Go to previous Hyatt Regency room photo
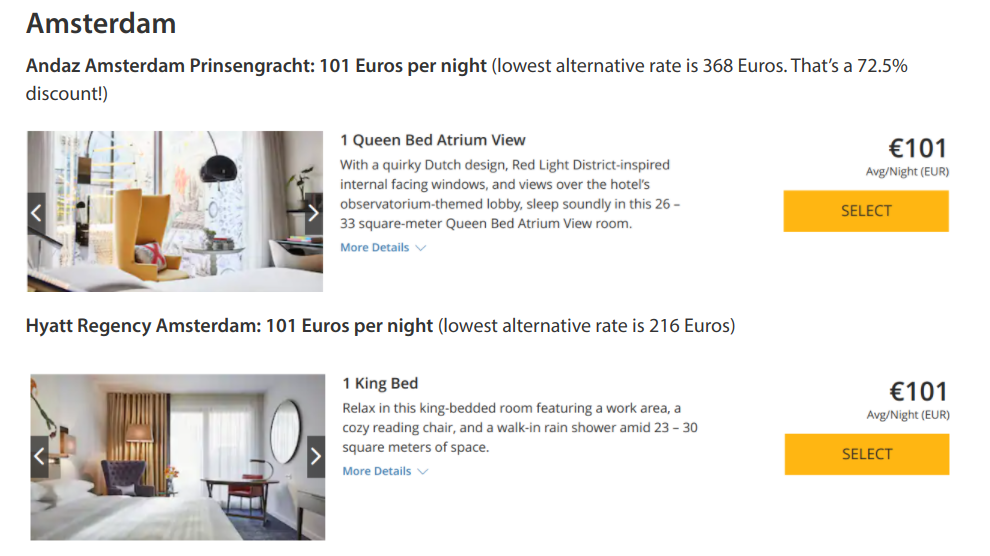This screenshot has height=556, width=990. coord(39,456)
